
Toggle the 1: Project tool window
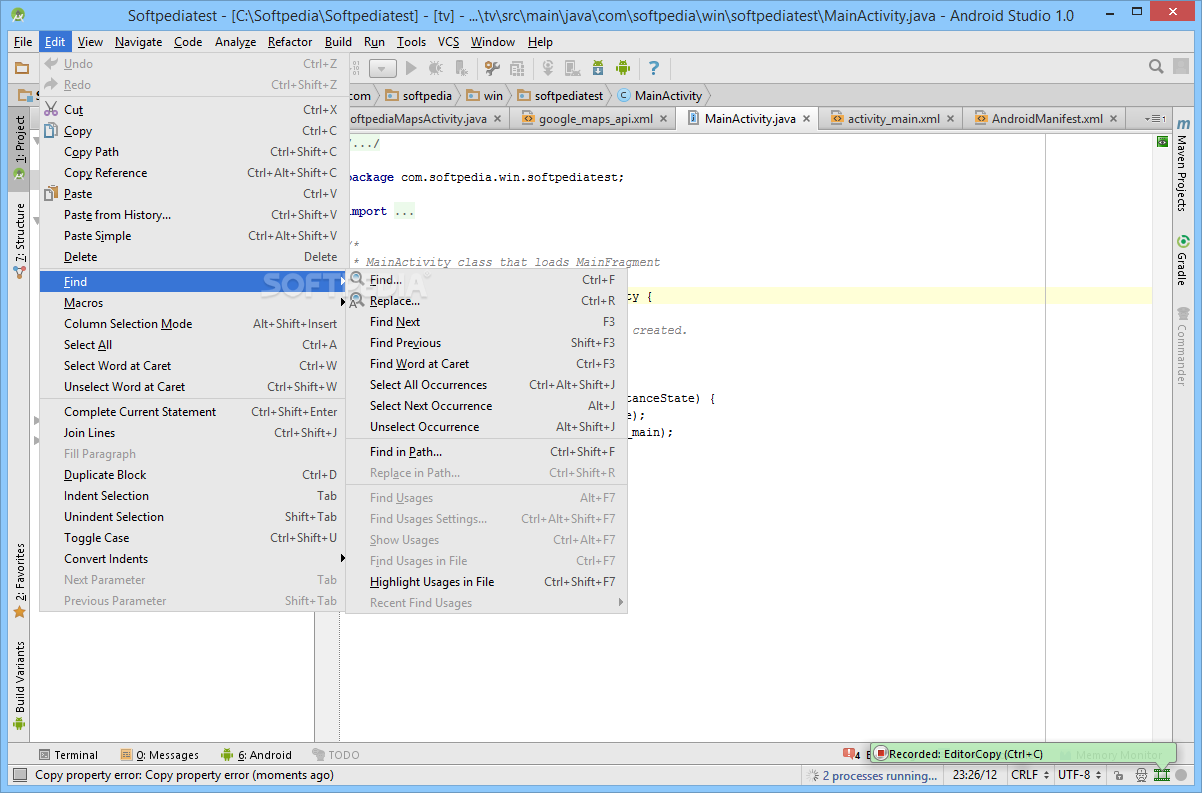tap(20, 147)
